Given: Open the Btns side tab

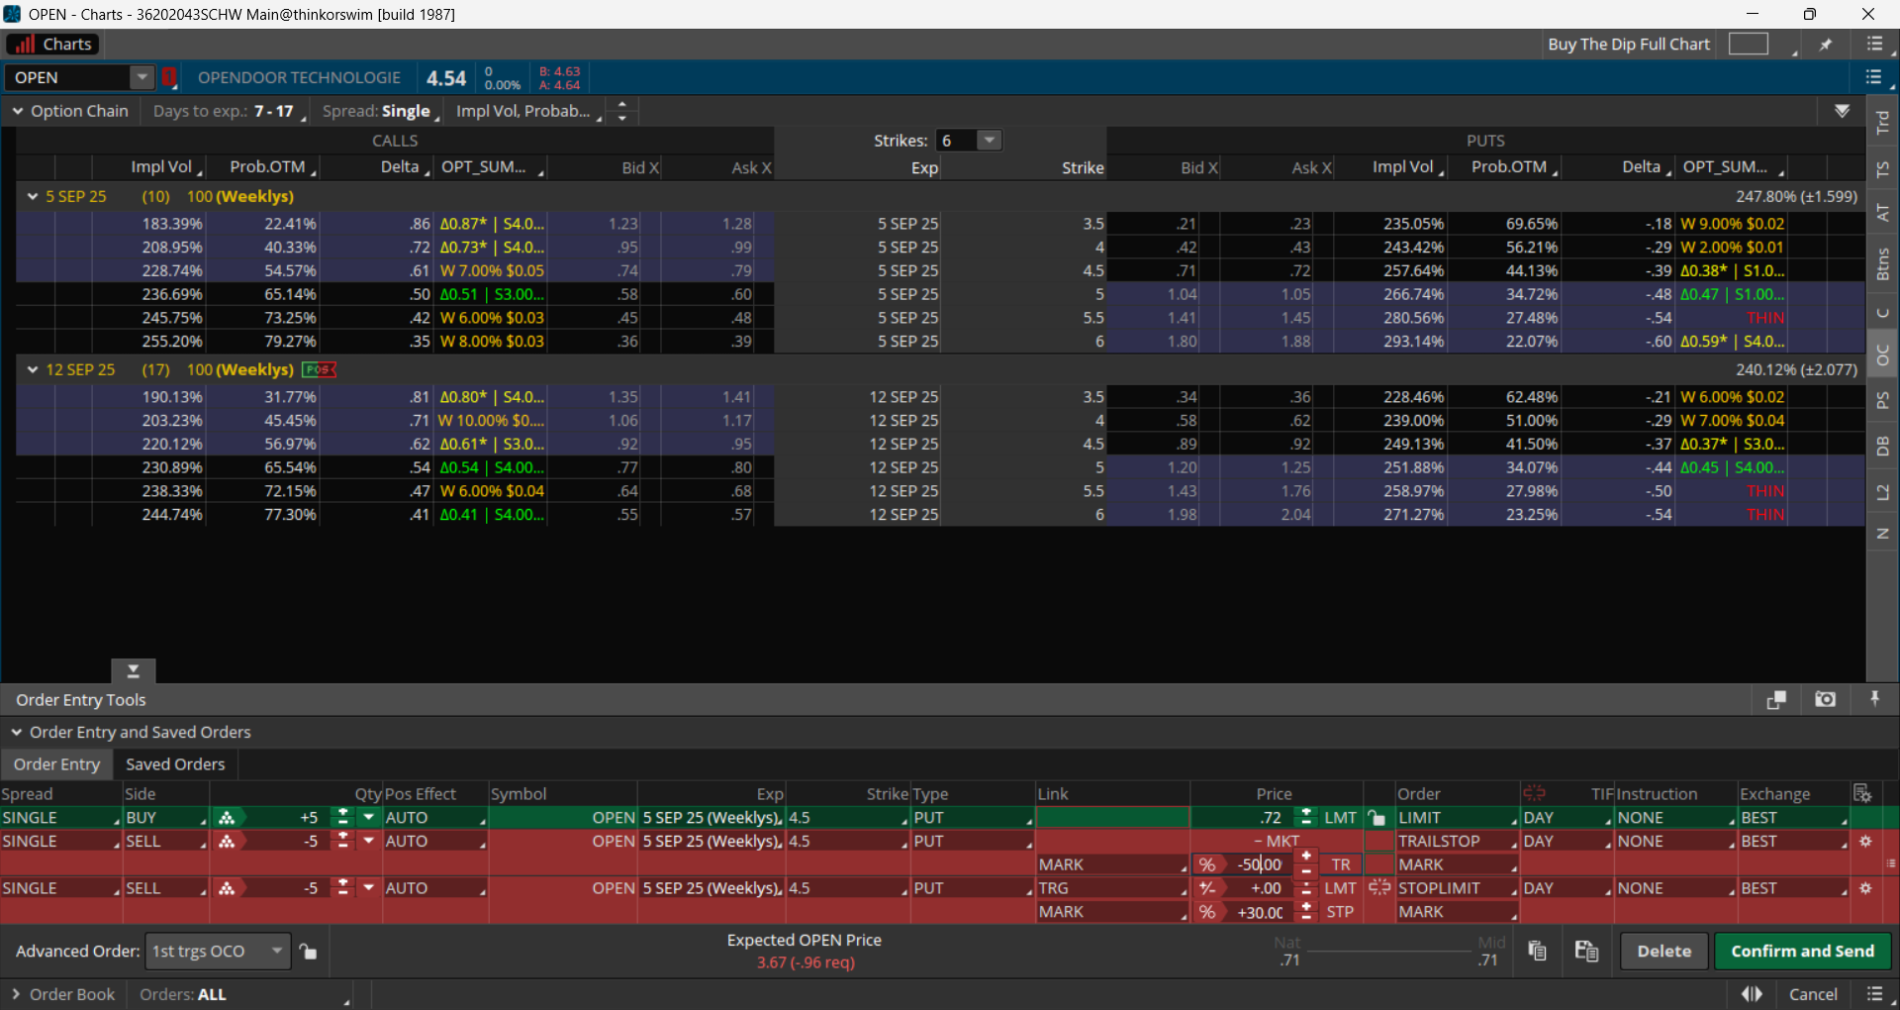Looking at the screenshot, I should pyautogui.click(x=1883, y=263).
